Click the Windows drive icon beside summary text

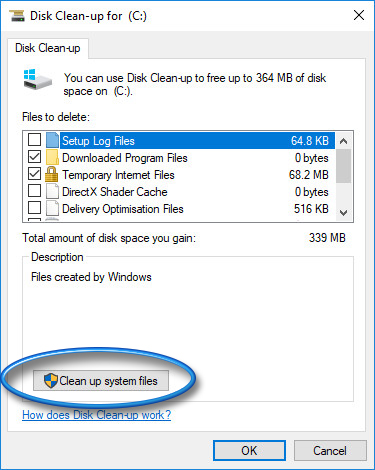(37, 79)
